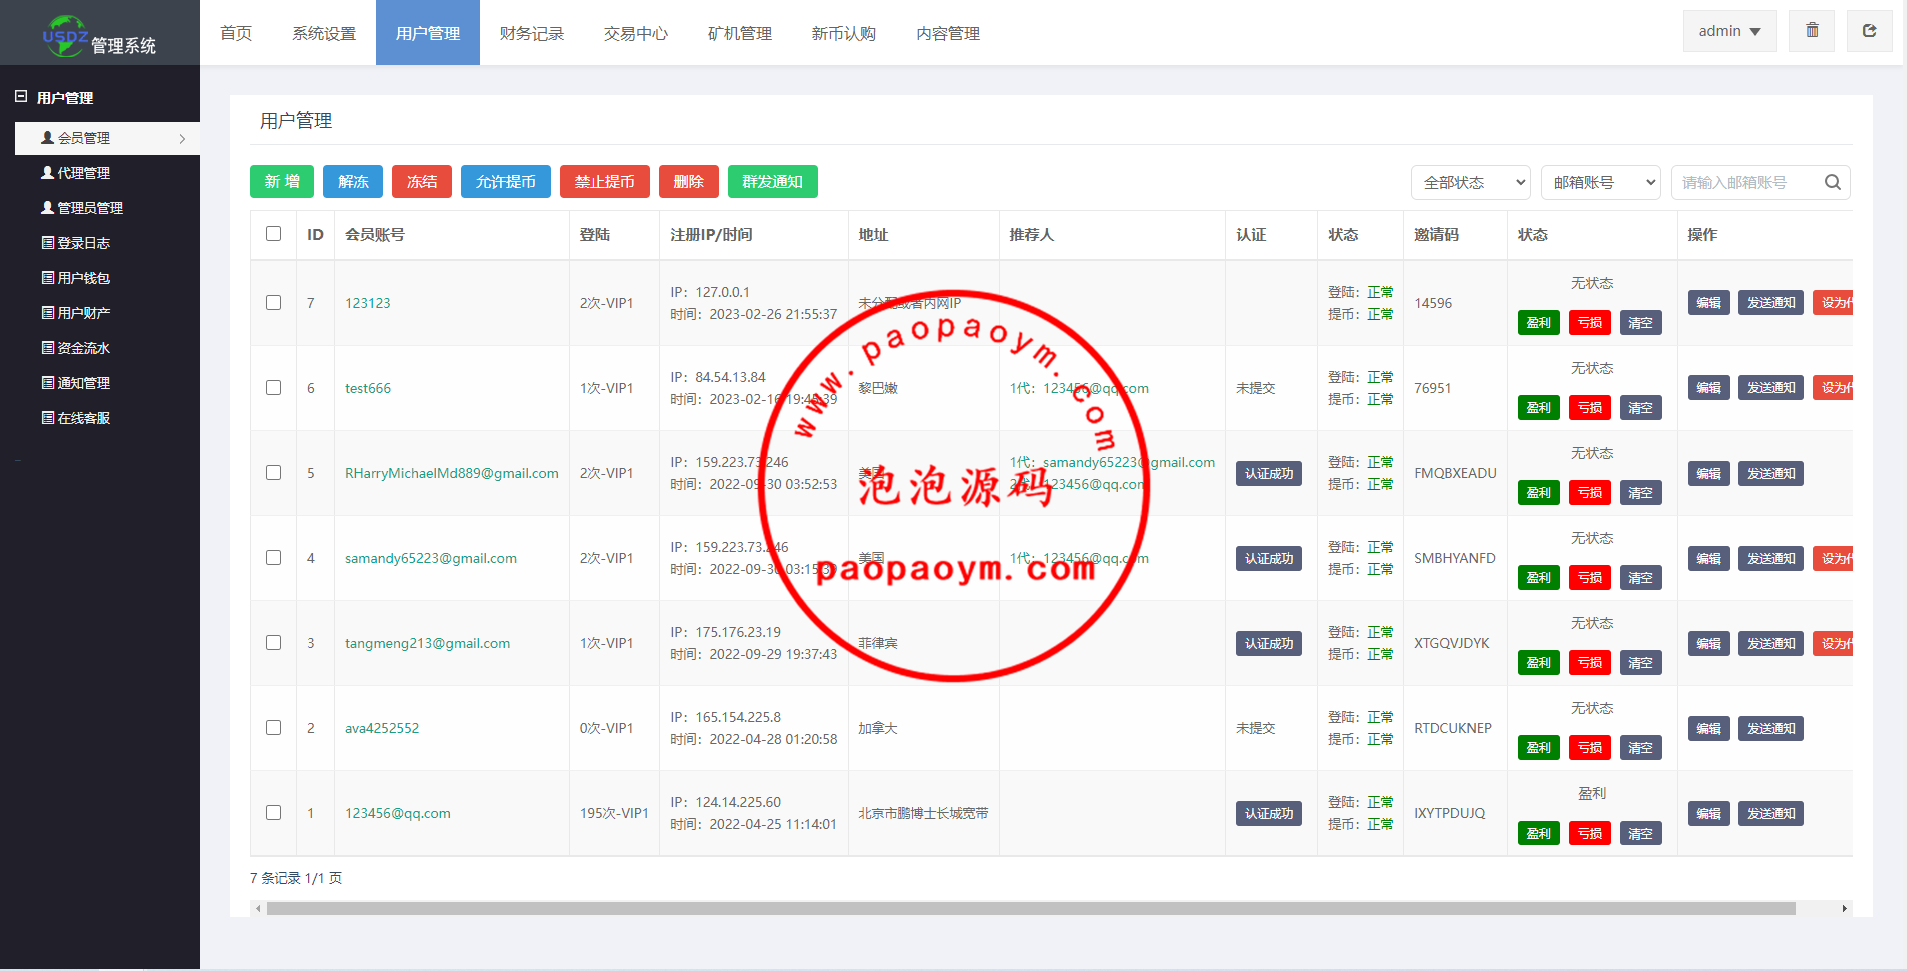This screenshot has height=971, width=1907.
Task: Click the horizontal scrollbar below table
Action: [1030, 908]
